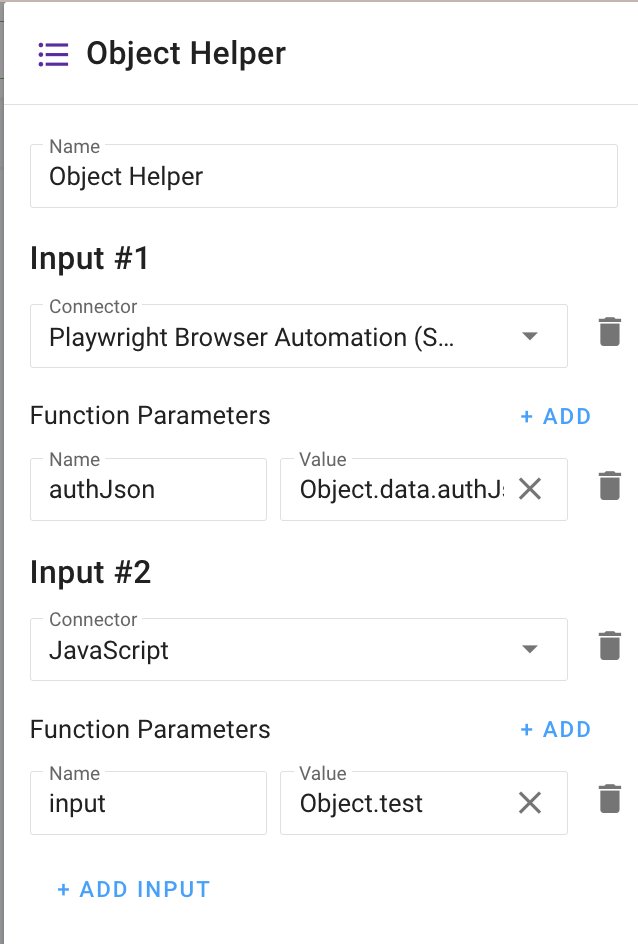Add a function parameter to Input #1

pos(556,416)
